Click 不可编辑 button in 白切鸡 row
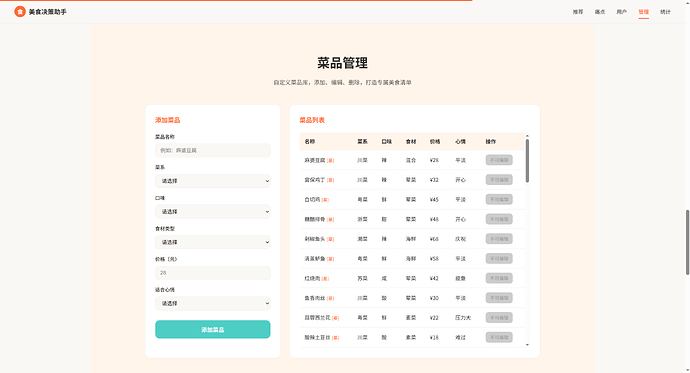This screenshot has height=373, width=690. tap(499, 199)
